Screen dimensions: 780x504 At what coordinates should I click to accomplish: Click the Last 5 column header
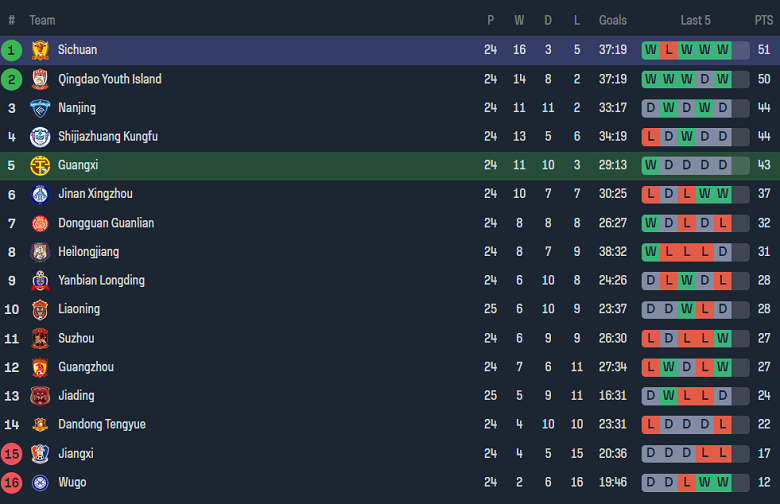pyautogui.click(x=695, y=20)
